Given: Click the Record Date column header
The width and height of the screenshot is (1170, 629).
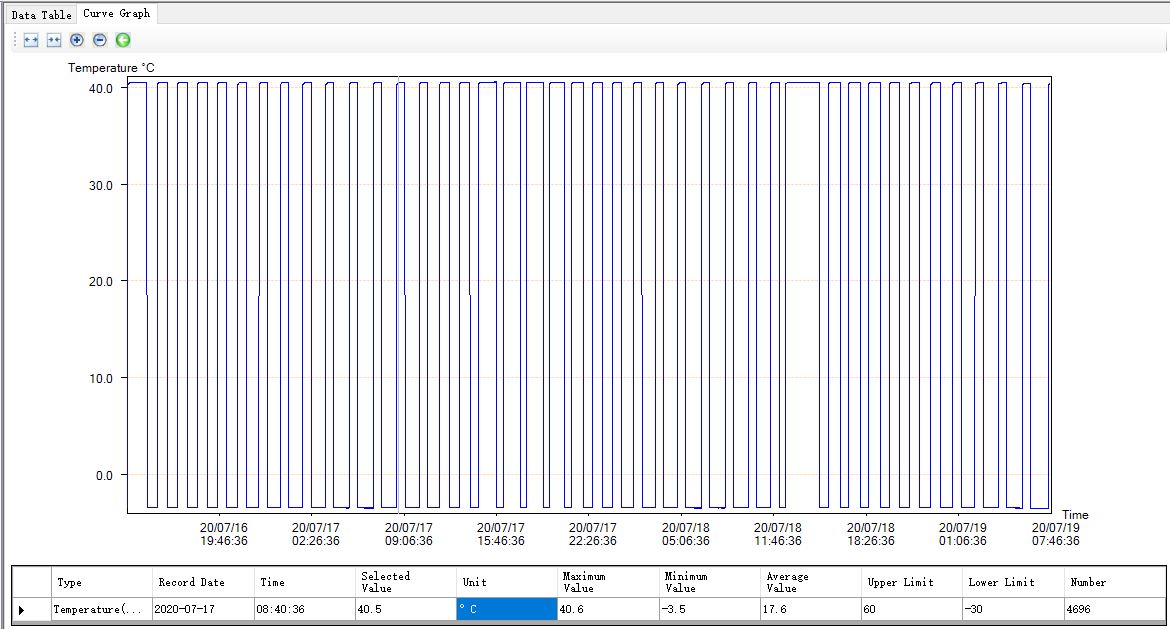Looking at the screenshot, I should (202, 582).
